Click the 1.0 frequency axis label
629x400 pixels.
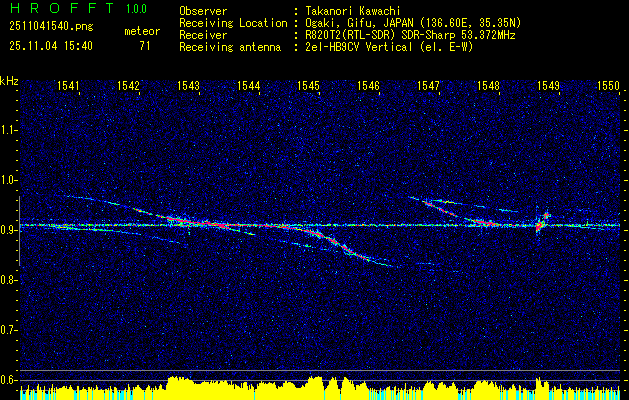pyautogui.click(x=9, y=180)
